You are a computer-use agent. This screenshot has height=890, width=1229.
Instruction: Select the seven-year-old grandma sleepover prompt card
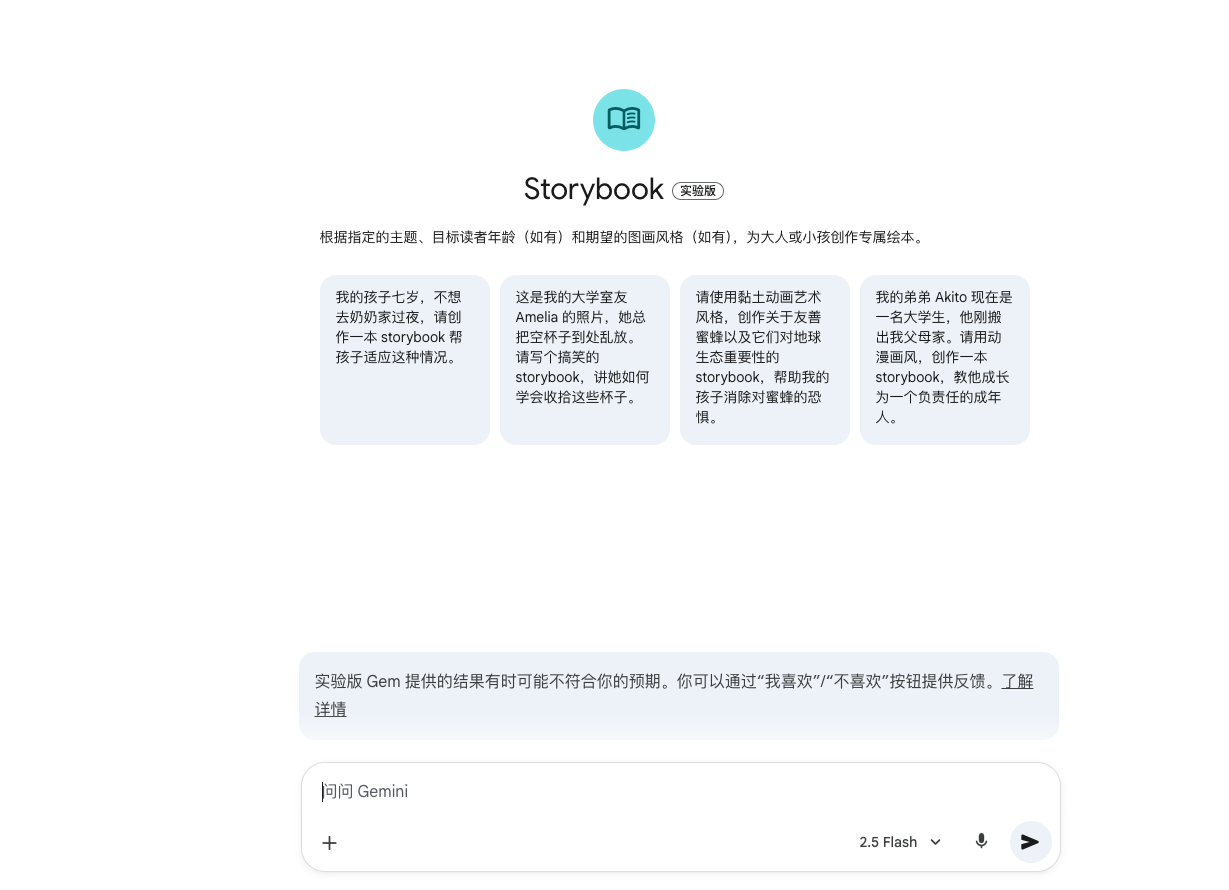coord(404,359)
